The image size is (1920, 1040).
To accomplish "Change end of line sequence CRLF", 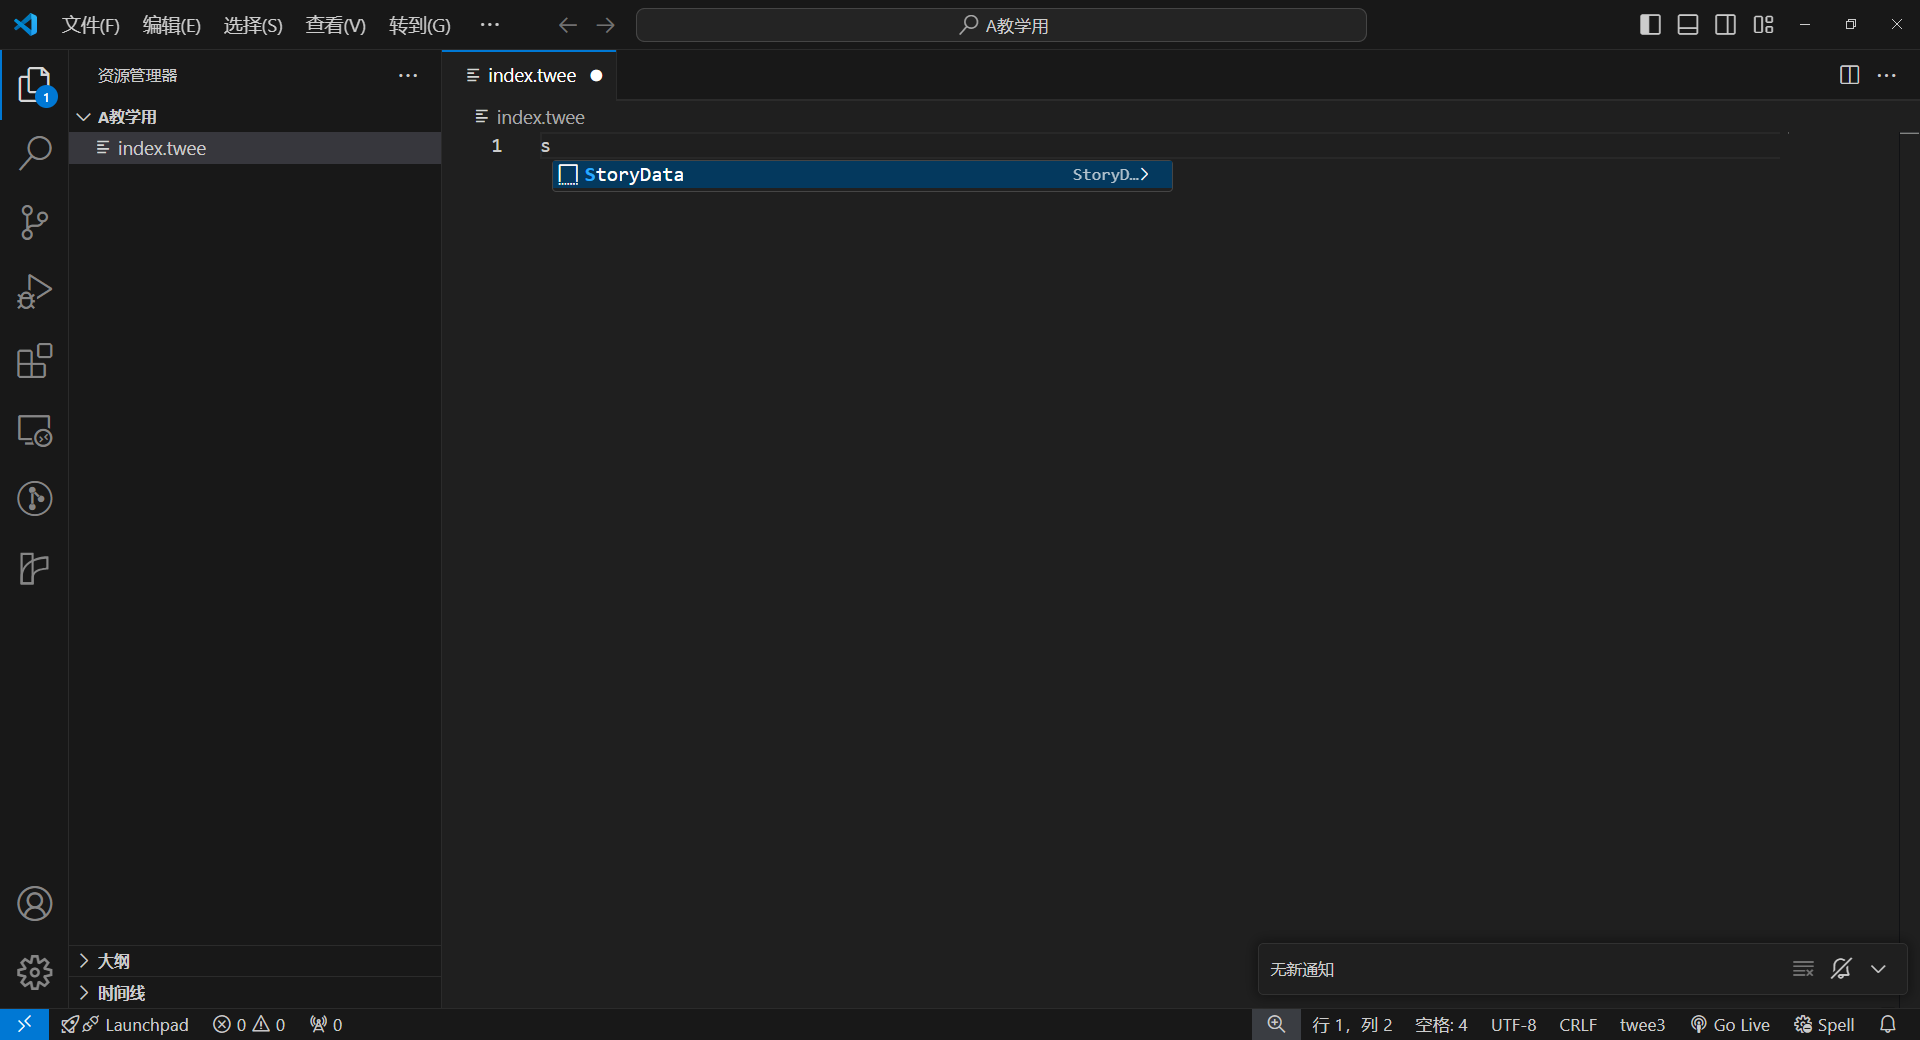I will 1578,1024.
